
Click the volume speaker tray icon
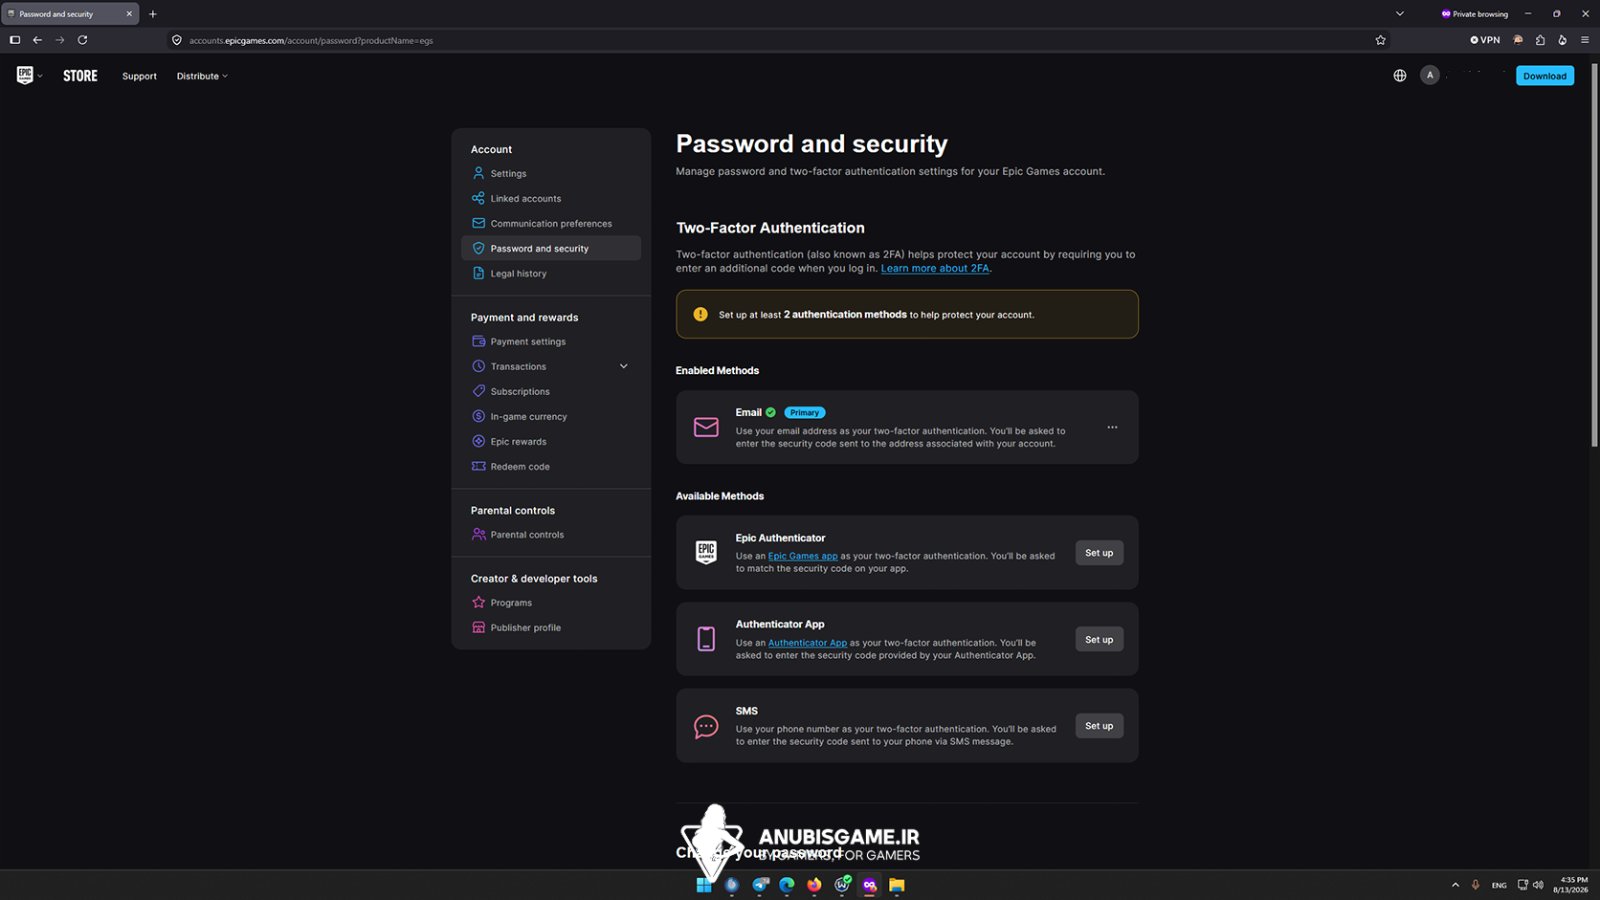click(1538, 885)
